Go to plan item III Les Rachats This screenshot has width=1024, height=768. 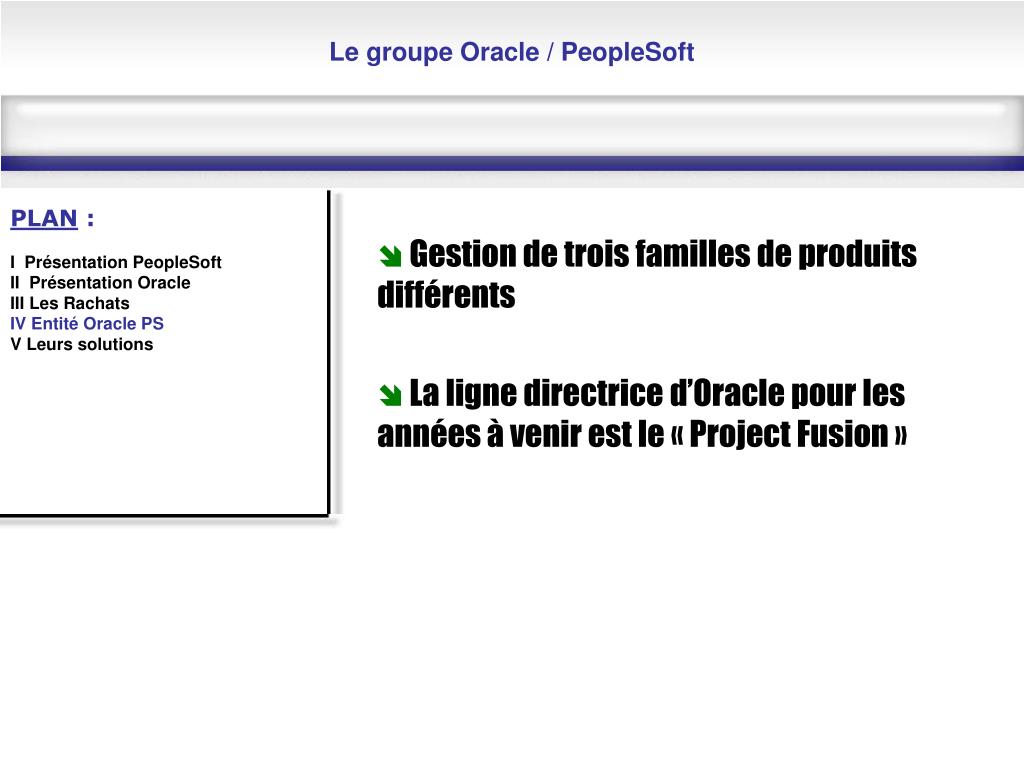pyautogui.click(x=69, y=303)
